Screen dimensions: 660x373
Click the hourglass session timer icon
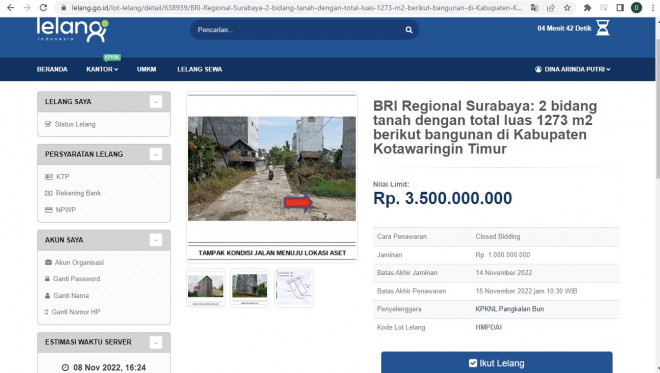[x=603, y=28]
